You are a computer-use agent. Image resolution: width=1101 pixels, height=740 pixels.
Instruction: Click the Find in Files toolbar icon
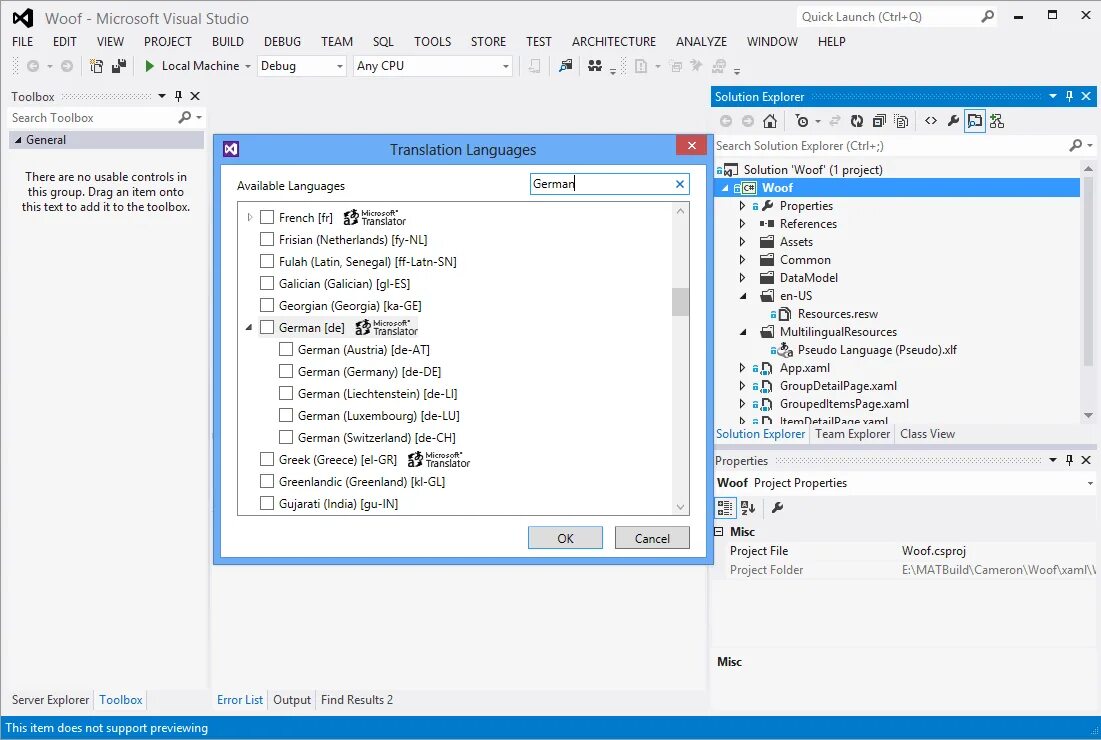(565, 66)
